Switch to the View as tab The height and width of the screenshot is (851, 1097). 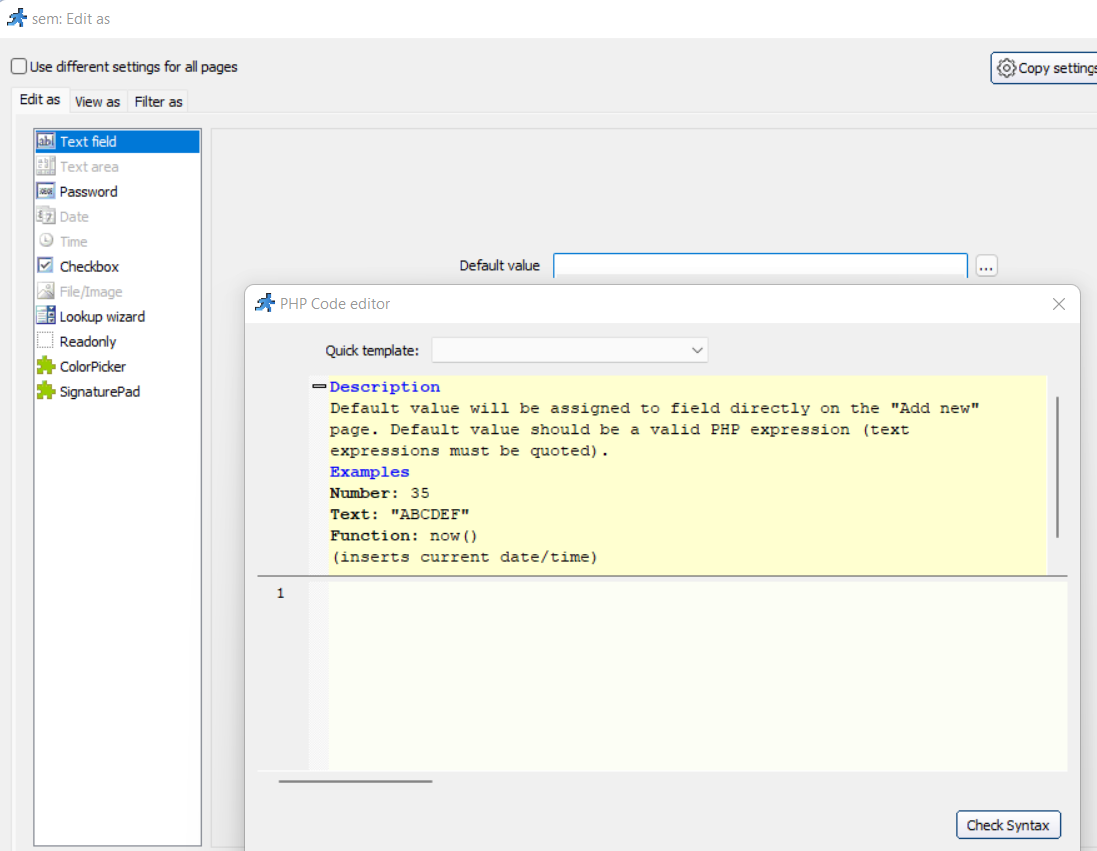[97, 101]
